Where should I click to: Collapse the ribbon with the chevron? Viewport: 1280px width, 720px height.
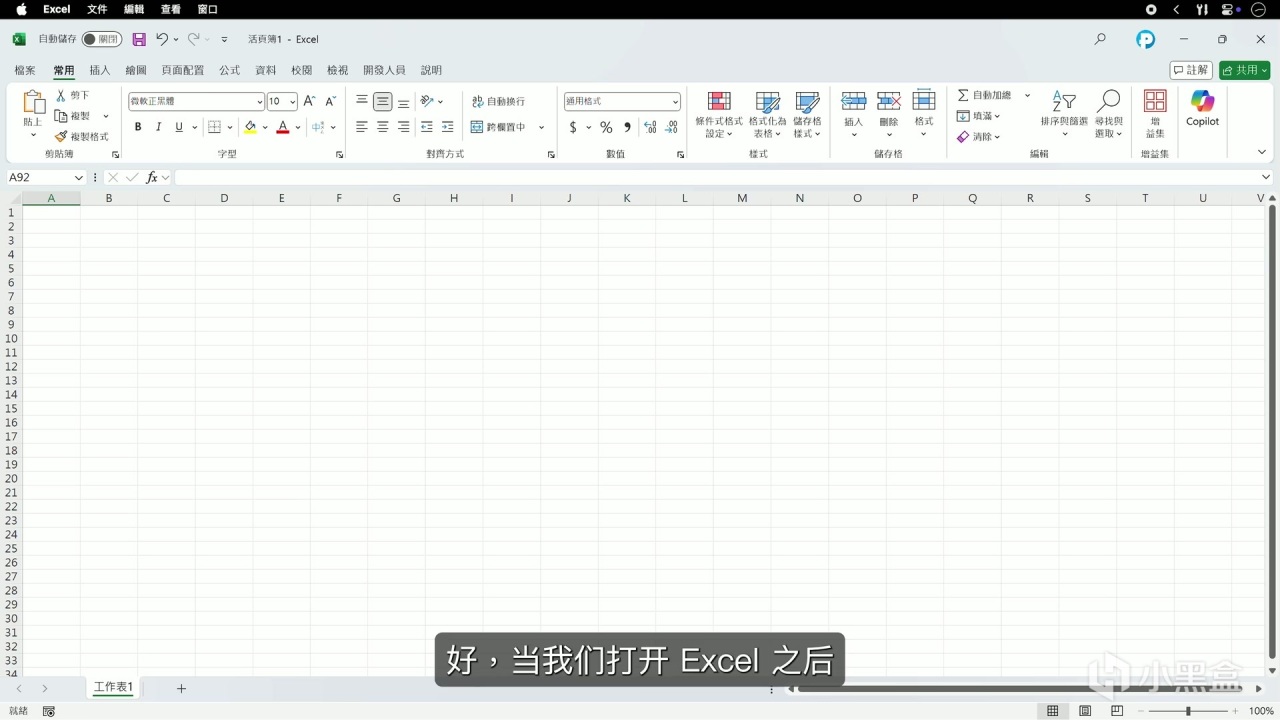pos(1262,152)
